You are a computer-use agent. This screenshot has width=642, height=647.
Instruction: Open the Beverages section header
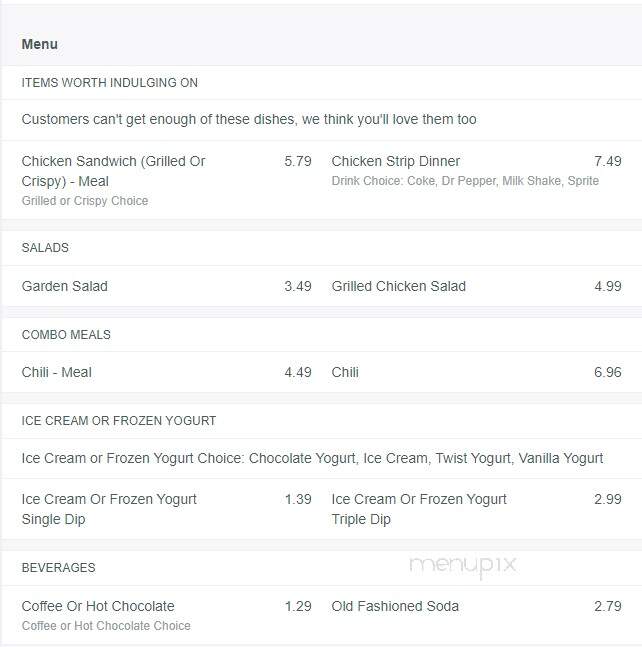click(58, 568)
